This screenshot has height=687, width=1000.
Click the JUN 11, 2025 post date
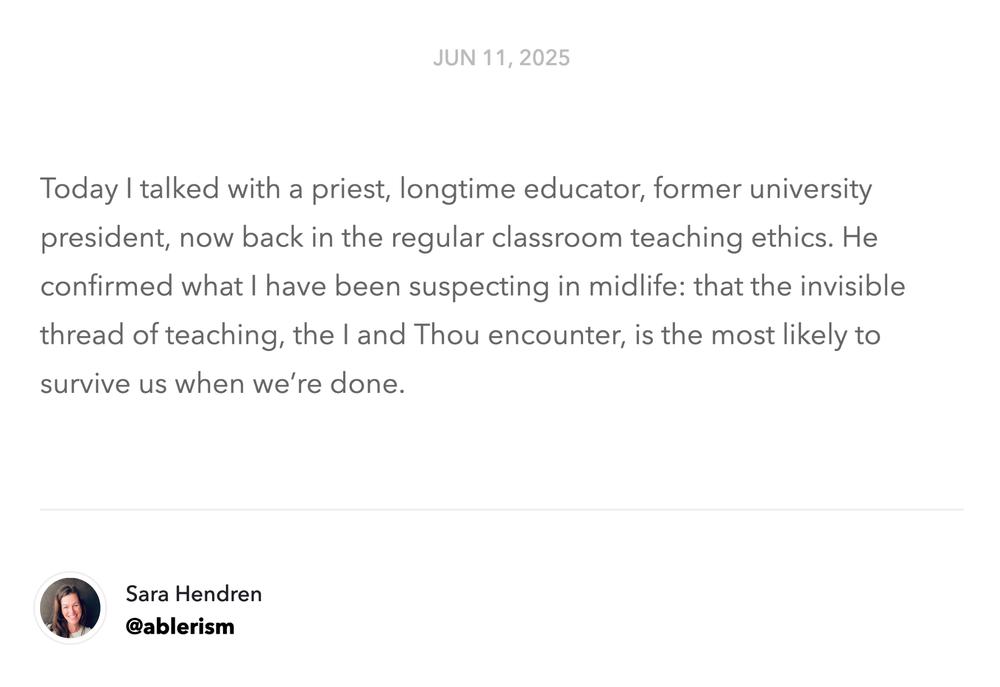pos(501,58)
